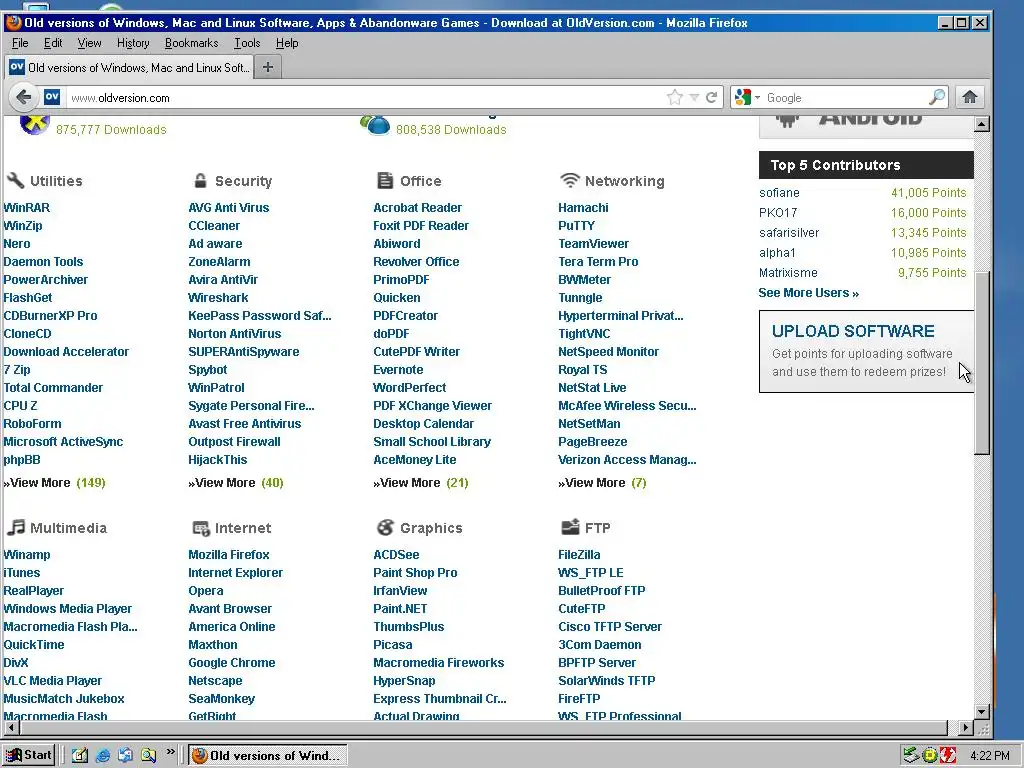Click the URL address field
This screenshot has width=1024, height=768.
pyautogui.click(x=366, y=98)
